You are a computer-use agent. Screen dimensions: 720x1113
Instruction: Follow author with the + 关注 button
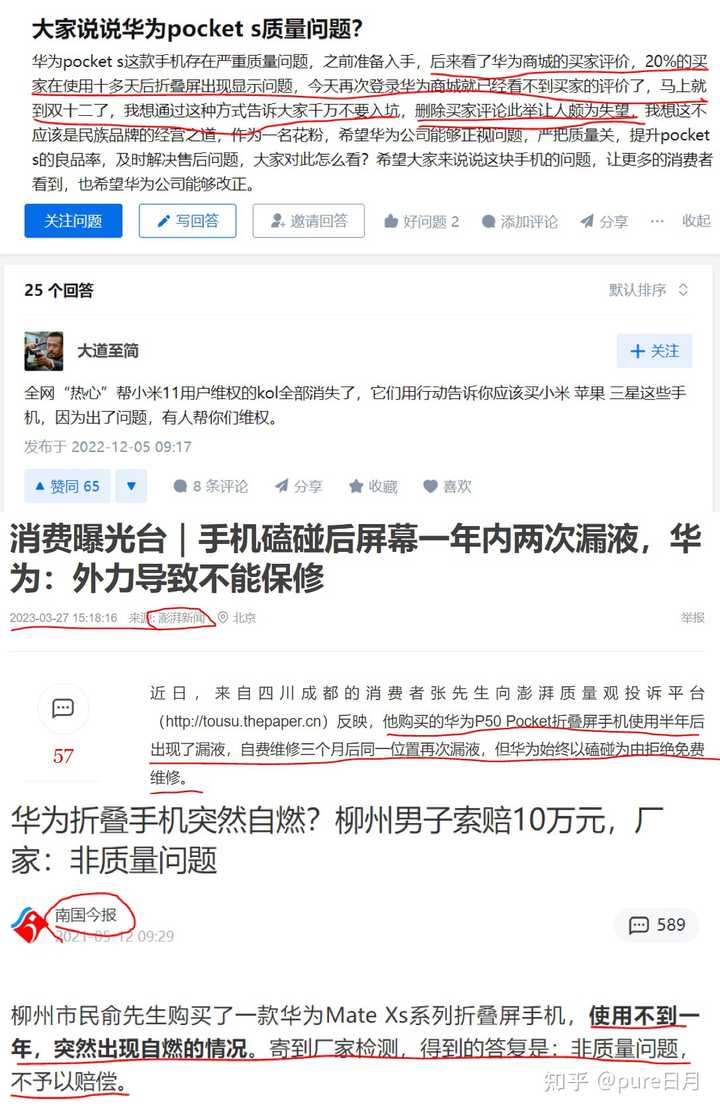[x=654, y=351]
